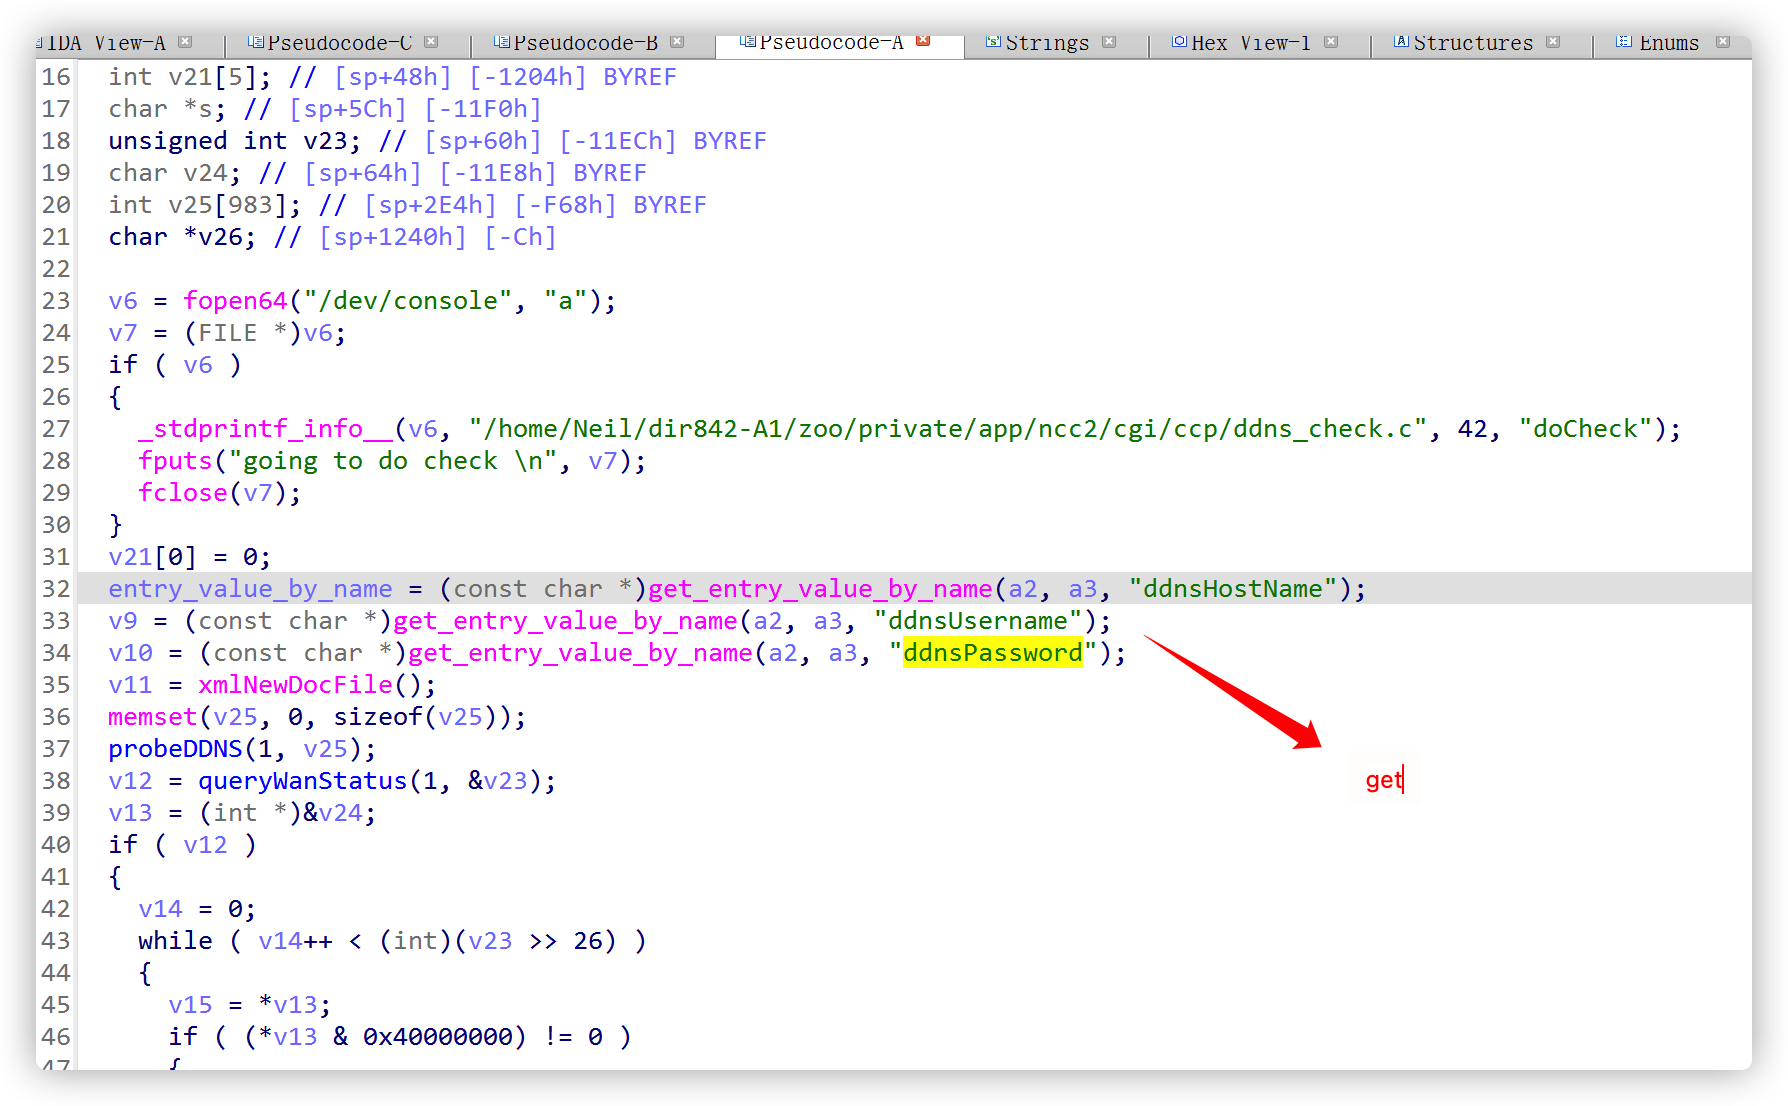Click the "ddnsUsername" string
This screenshot has height=1106, width=1788.
tap(978, 621)
